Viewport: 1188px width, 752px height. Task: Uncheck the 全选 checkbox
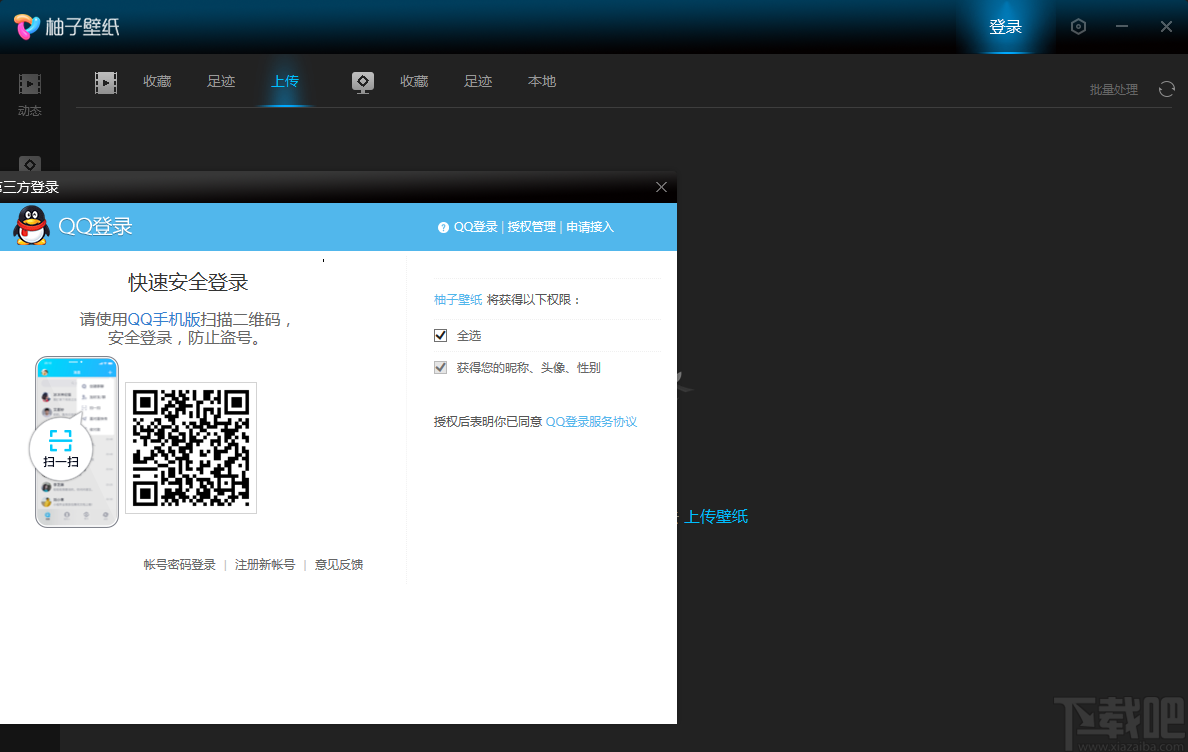pos(440,335)
